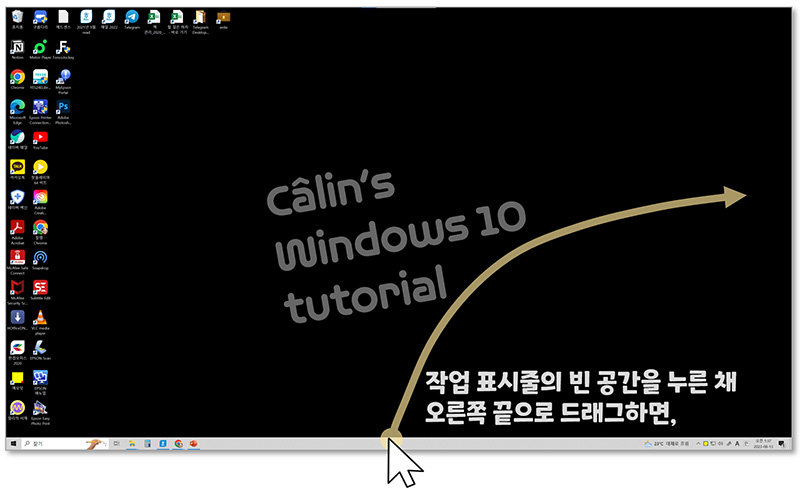800x497 pixels.
Task: Open the volume control in system tray
Action: [720, 444]
